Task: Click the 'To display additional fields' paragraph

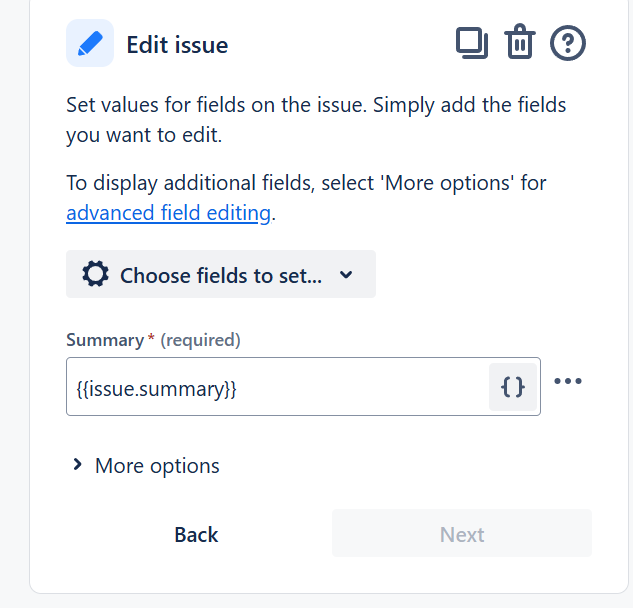Action: coord(306,198)
